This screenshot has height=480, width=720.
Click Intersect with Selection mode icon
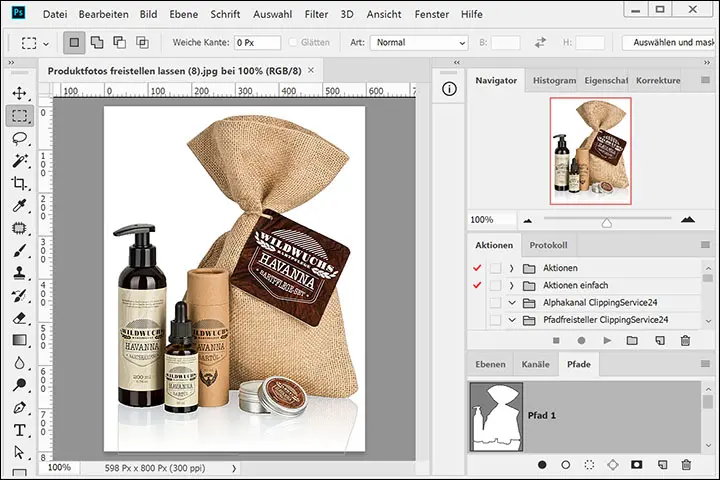click(142, 43)
